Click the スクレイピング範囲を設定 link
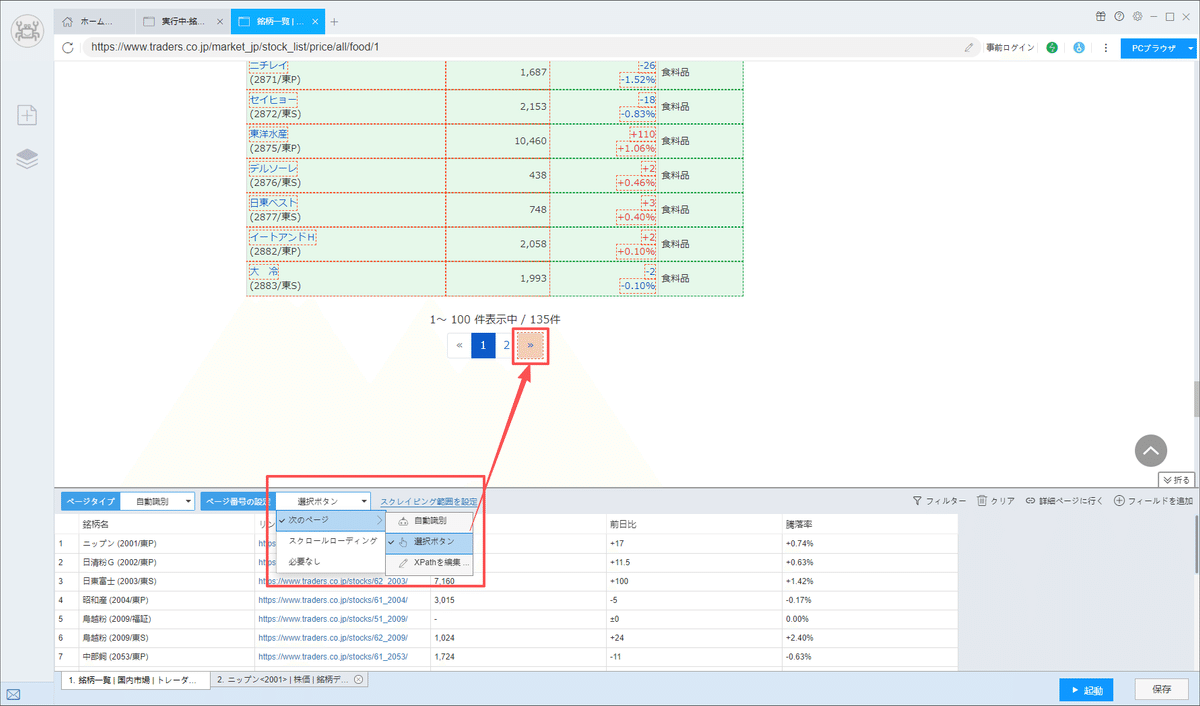1200x706 pixels. (x=428, y=501)
